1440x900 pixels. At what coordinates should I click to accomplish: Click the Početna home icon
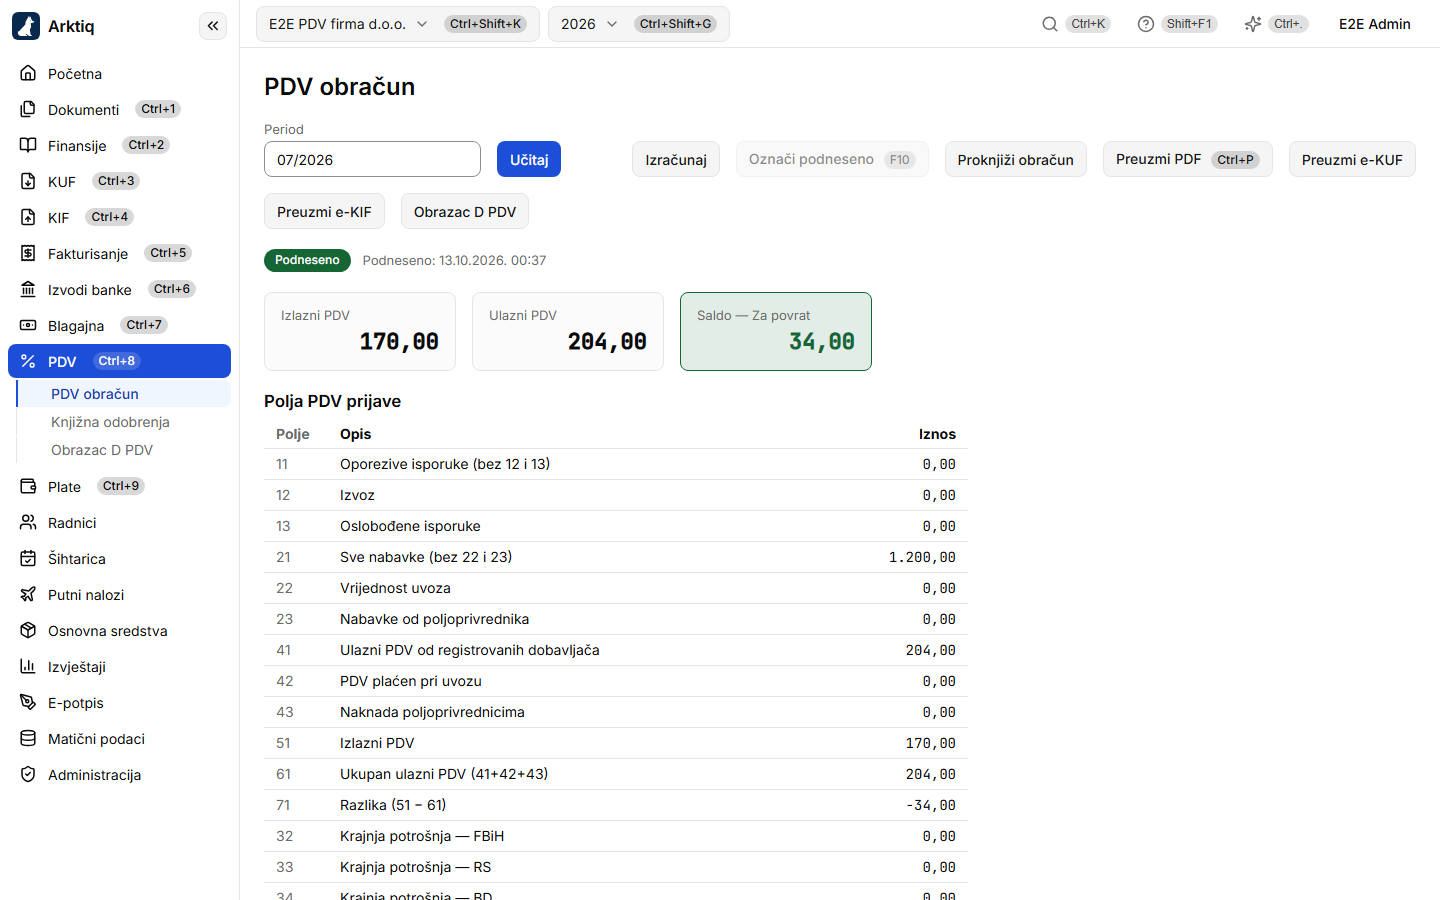click(x=28, y=73)
